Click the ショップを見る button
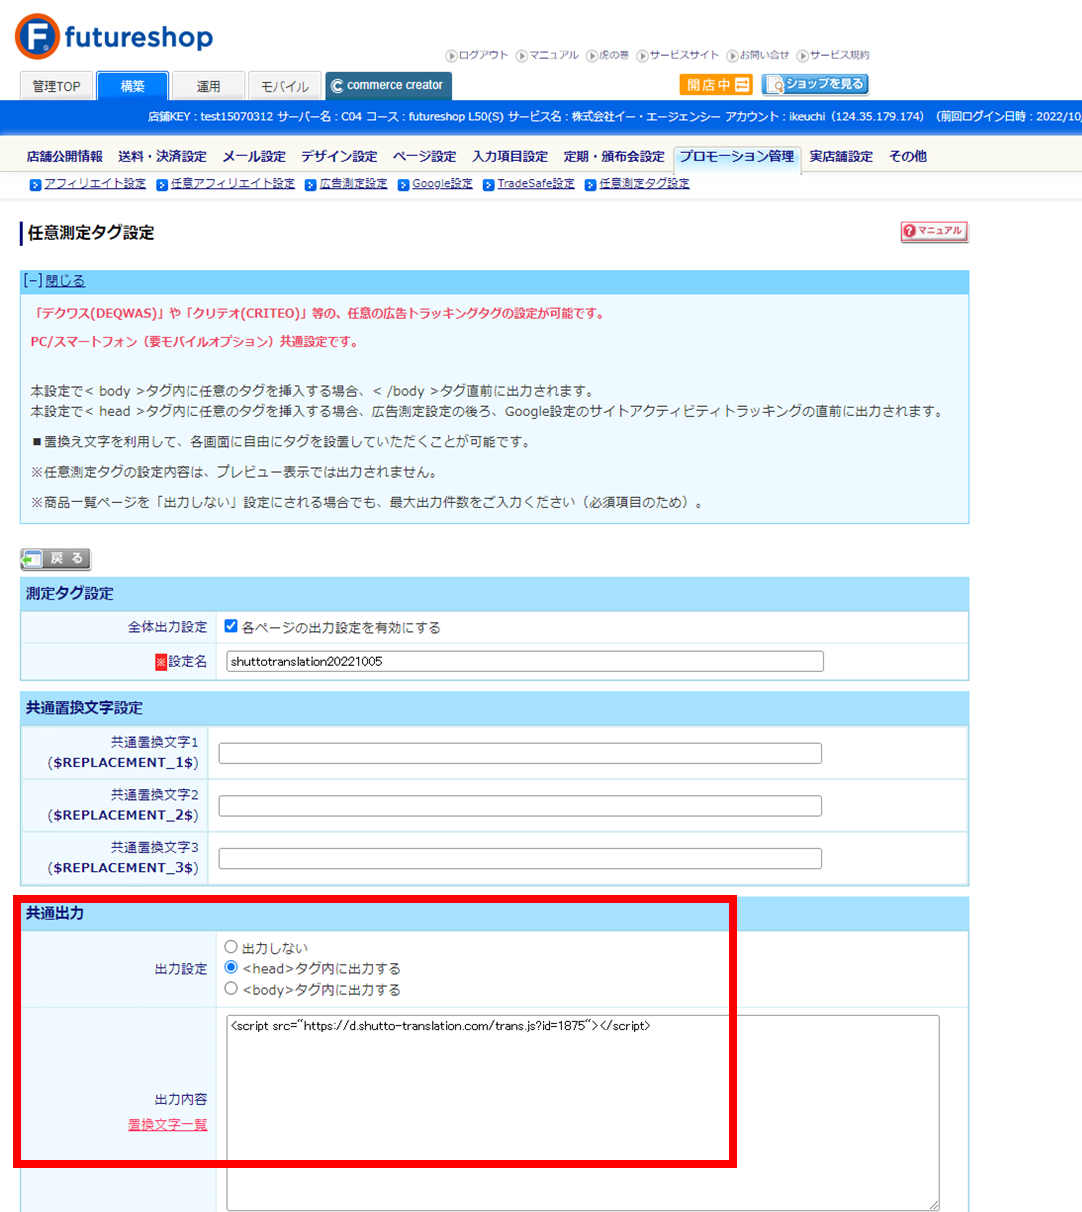 click(x=815, y=84)
